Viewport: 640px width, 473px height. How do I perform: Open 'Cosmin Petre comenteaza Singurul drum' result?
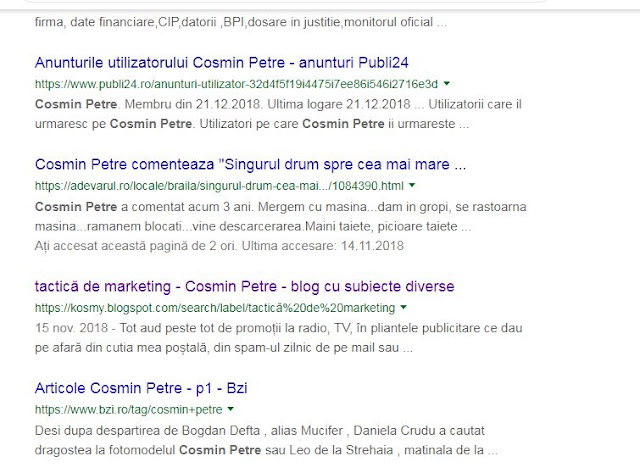[x=251, y=164]
